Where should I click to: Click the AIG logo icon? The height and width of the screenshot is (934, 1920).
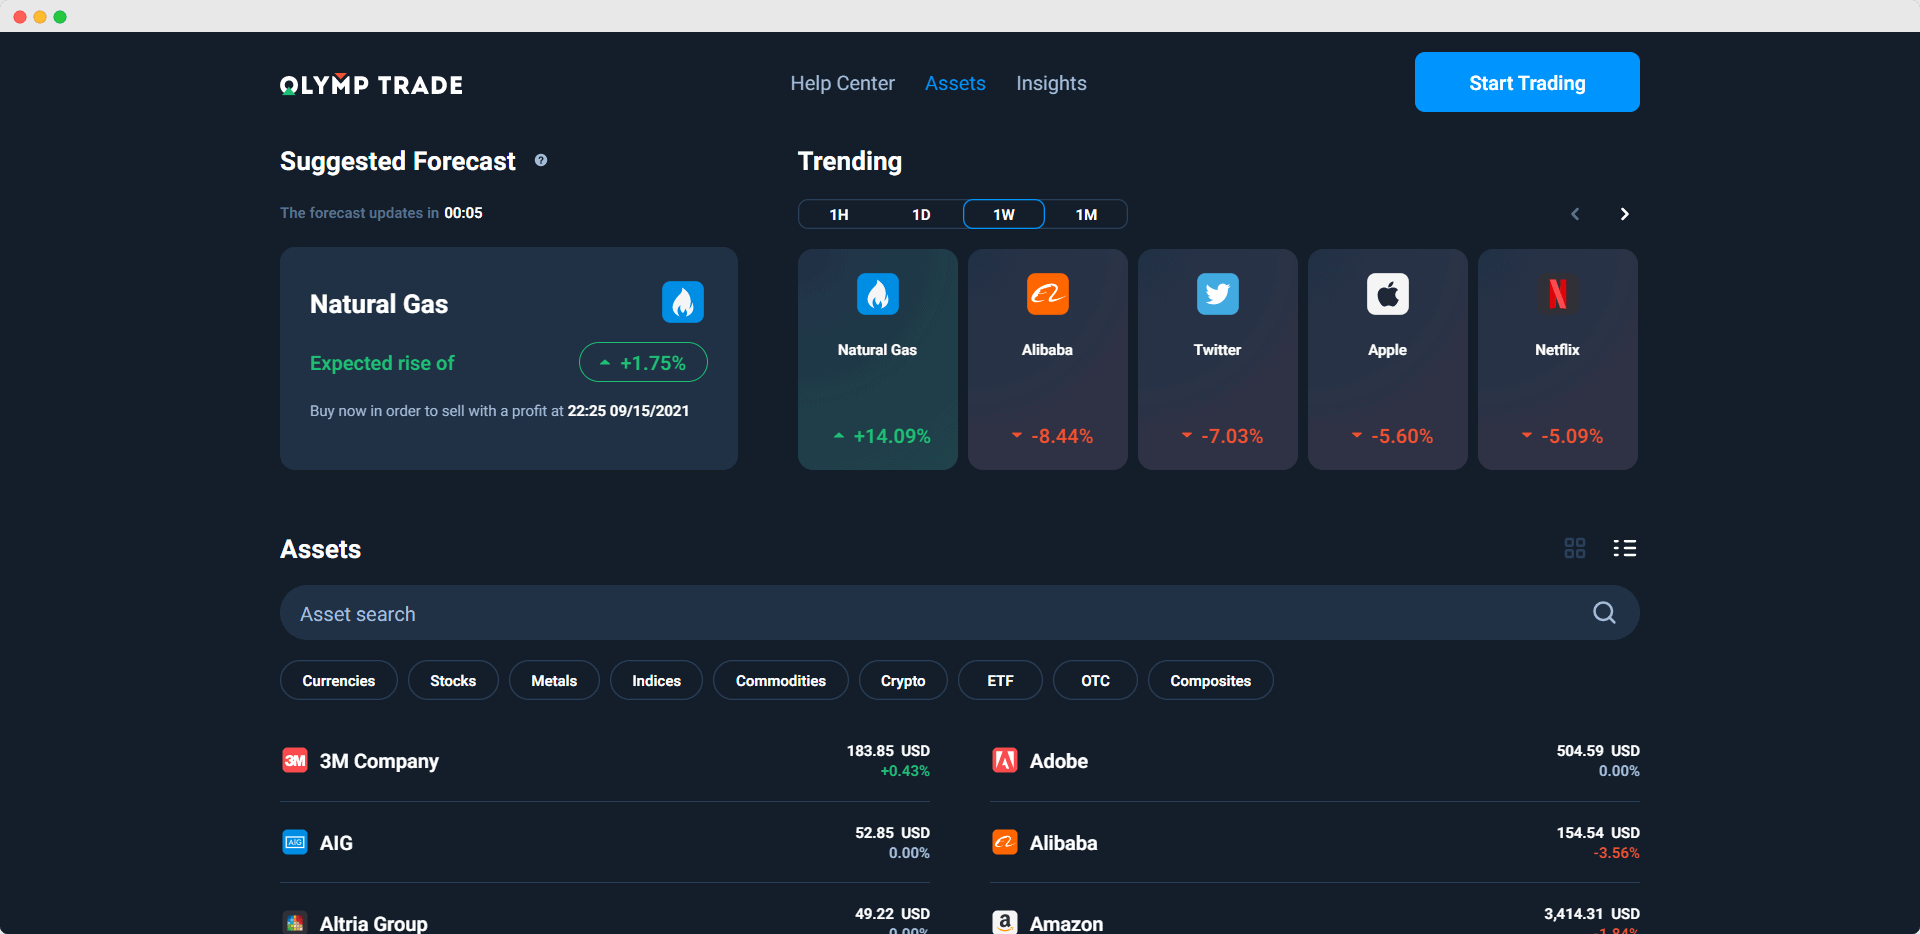coord(295,843)
